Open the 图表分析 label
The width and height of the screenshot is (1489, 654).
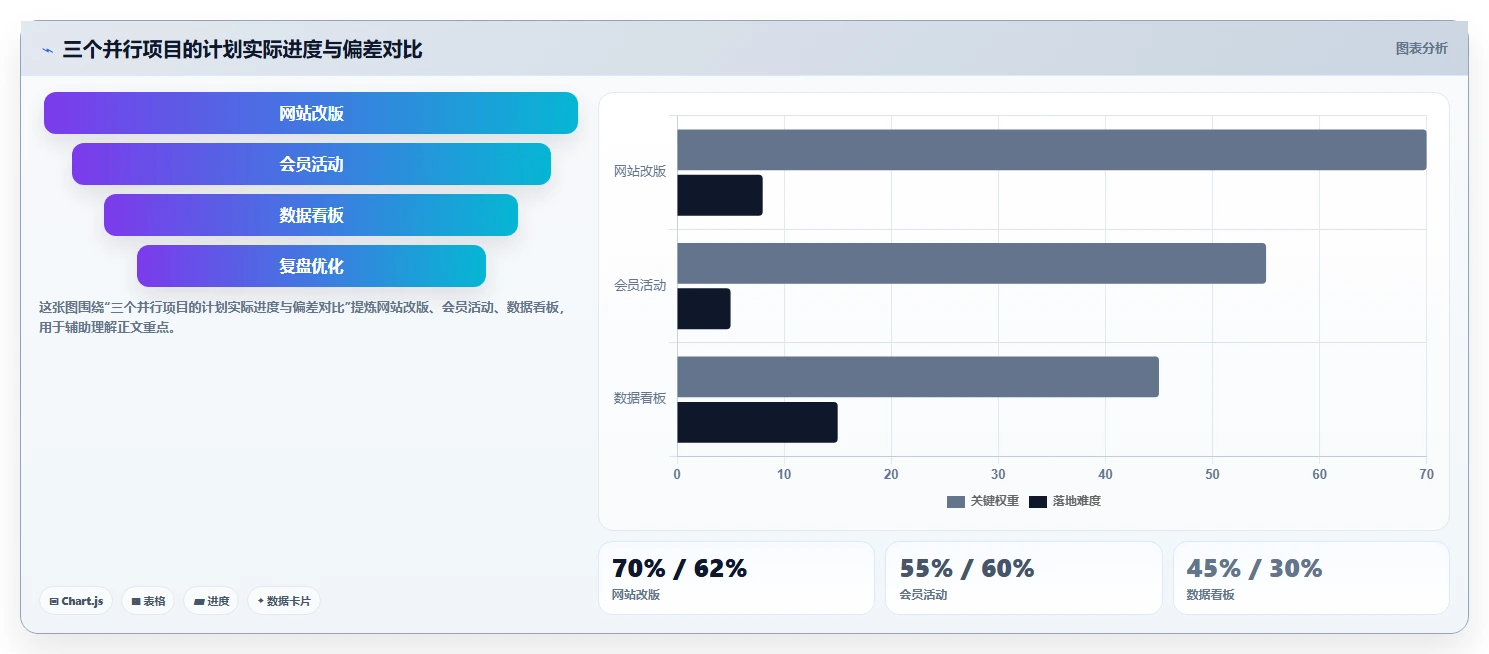click(1421, 48)
